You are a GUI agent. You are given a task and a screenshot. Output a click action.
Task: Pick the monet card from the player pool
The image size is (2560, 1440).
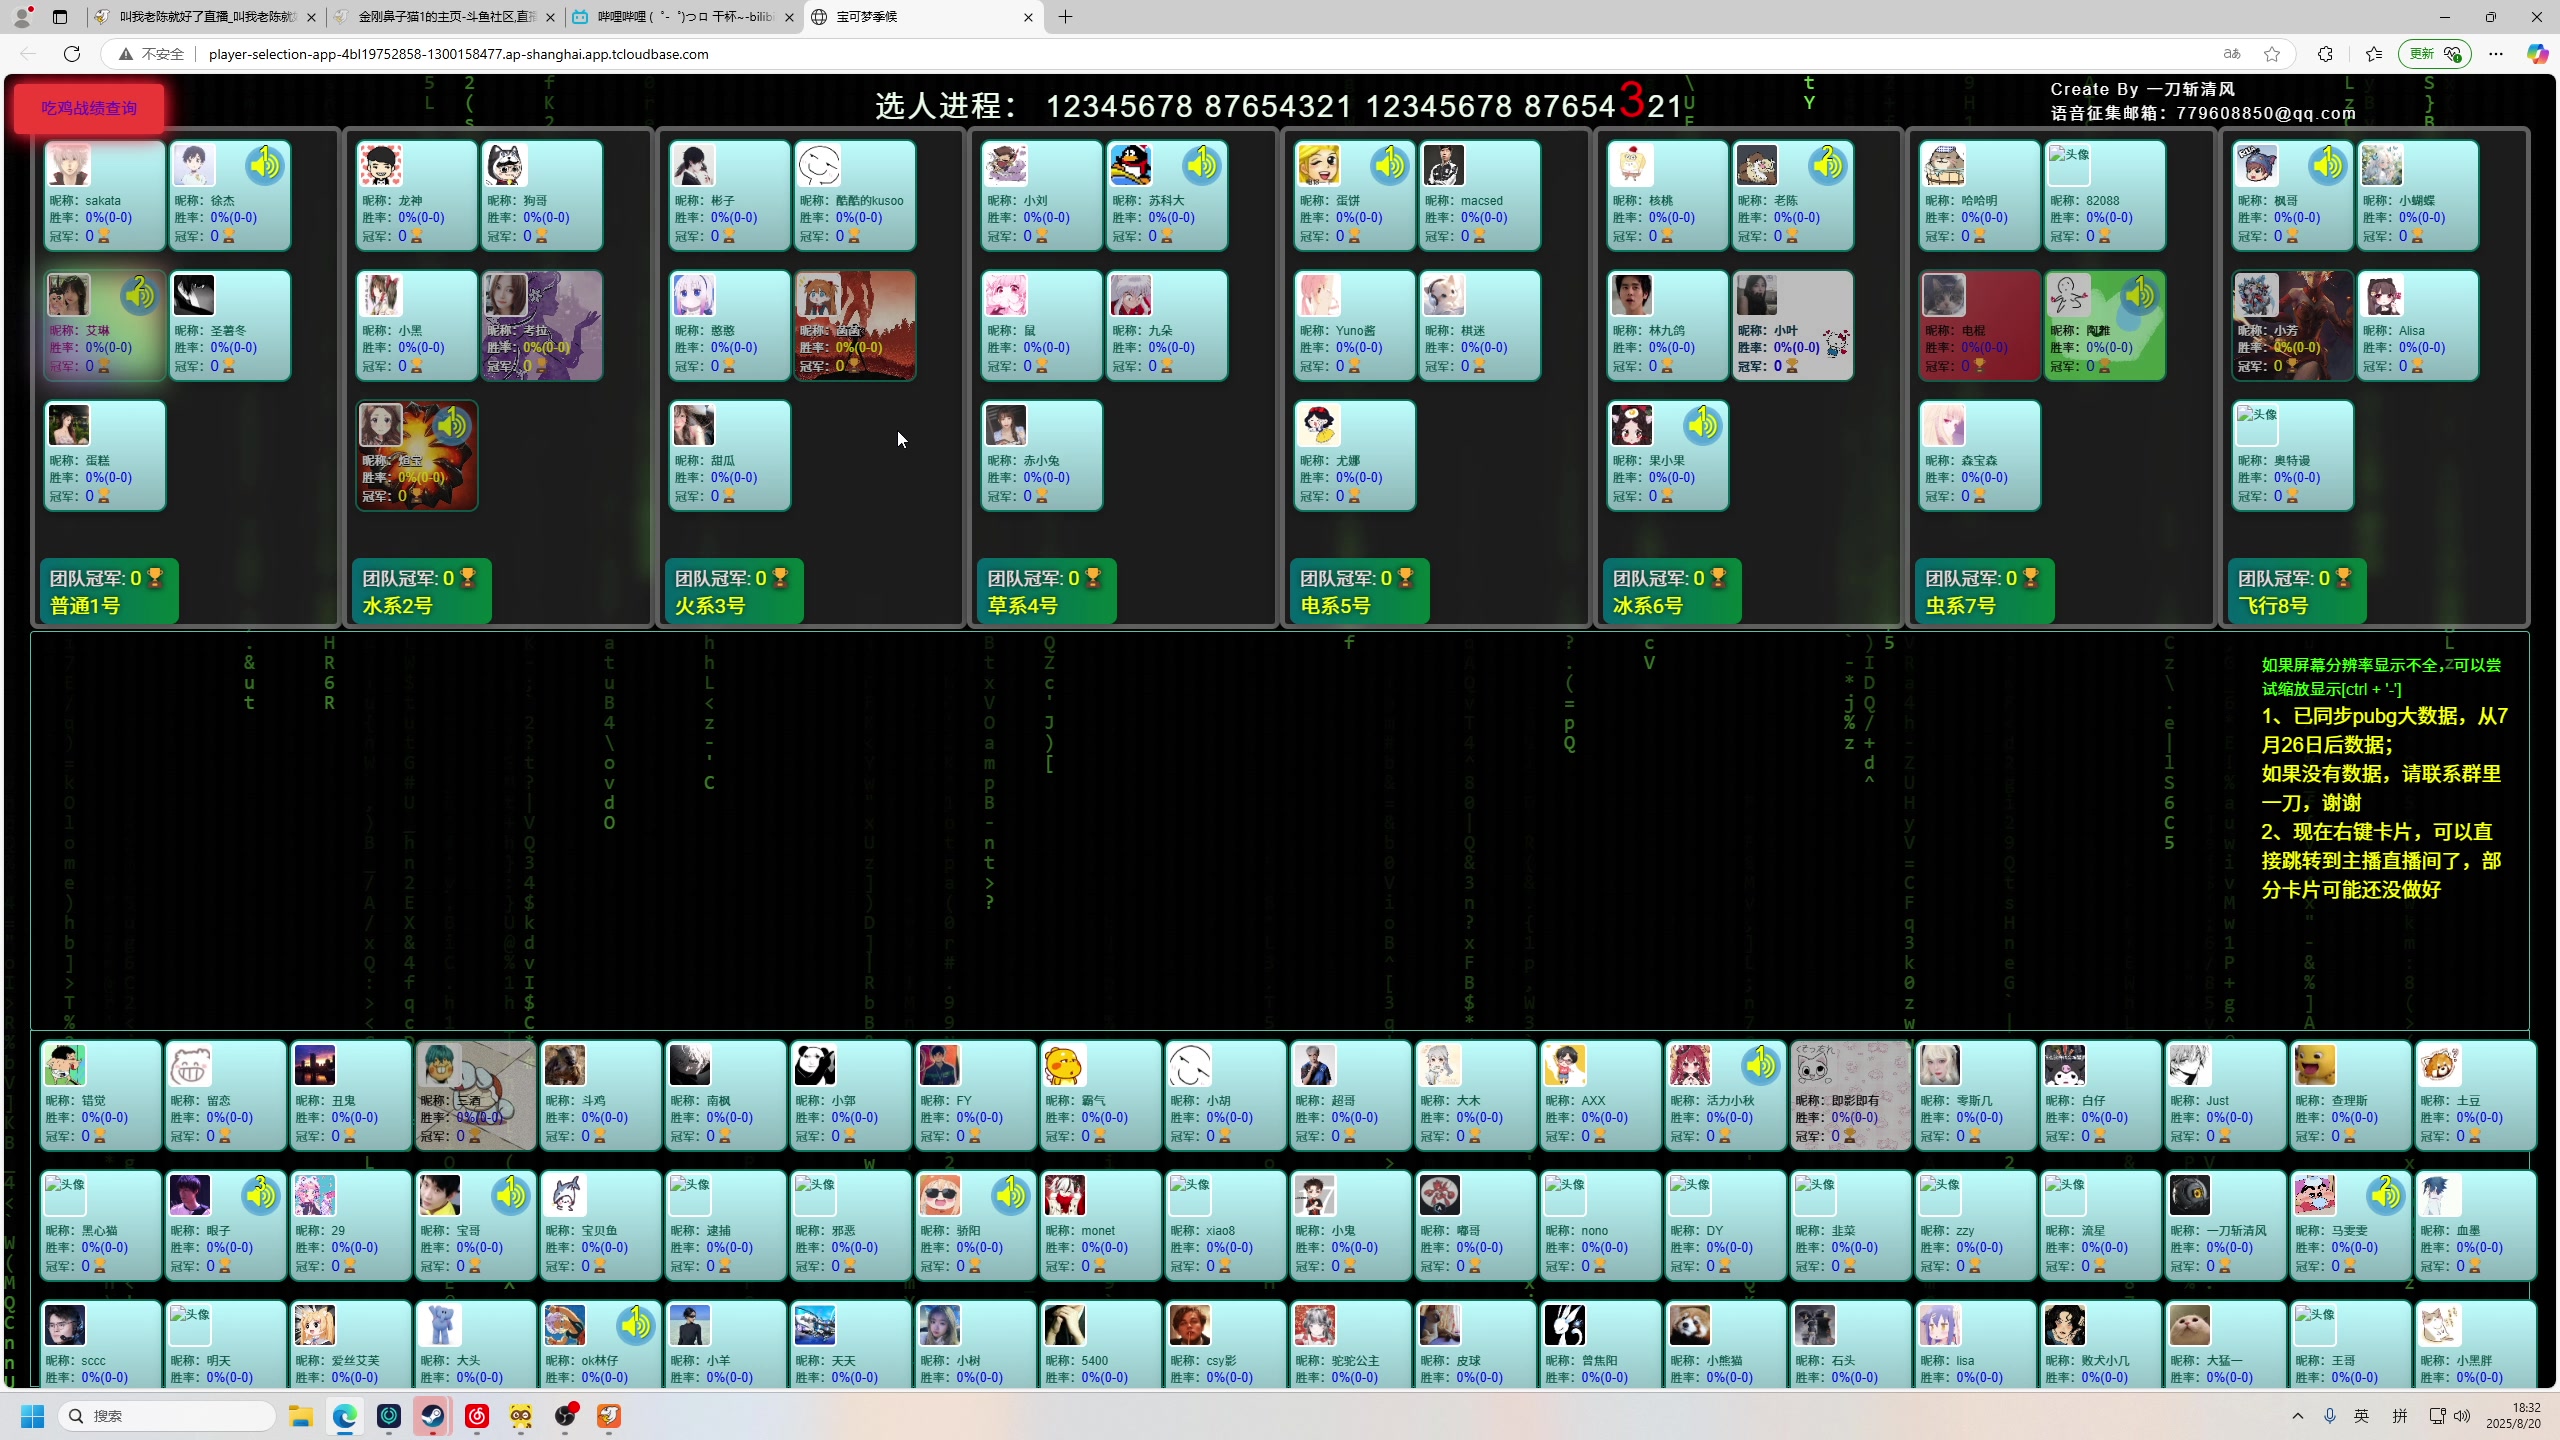coord(1100,1225)
